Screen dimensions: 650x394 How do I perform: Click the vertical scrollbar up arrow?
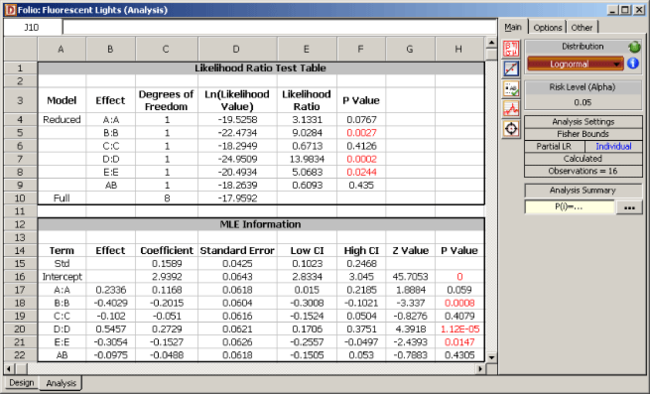point(491,43)
